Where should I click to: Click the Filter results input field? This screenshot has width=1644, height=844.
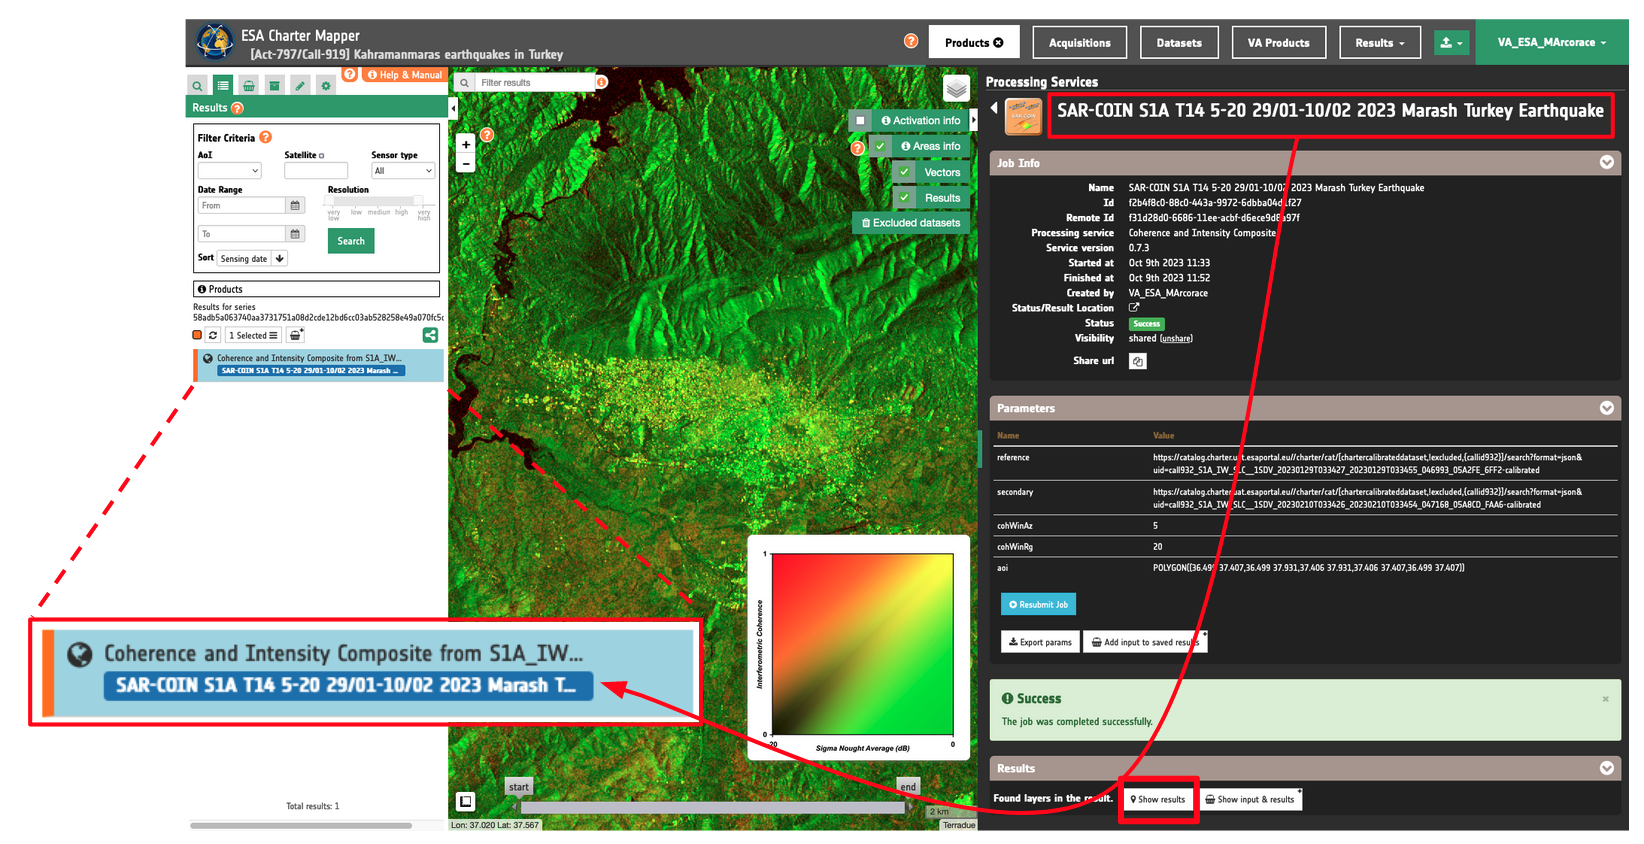pos(536,83)
